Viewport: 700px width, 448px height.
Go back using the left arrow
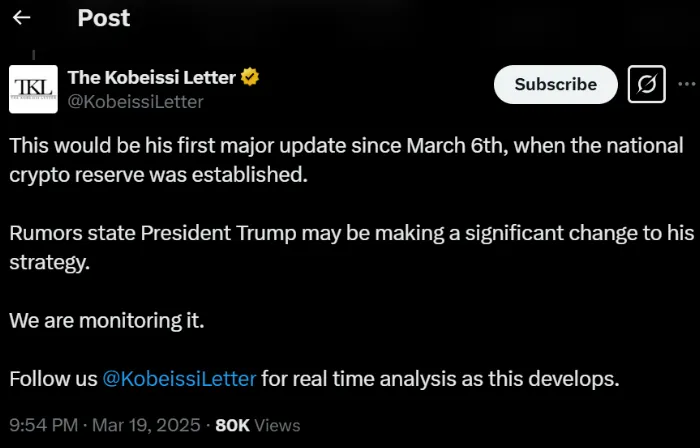tap(22, 18)
